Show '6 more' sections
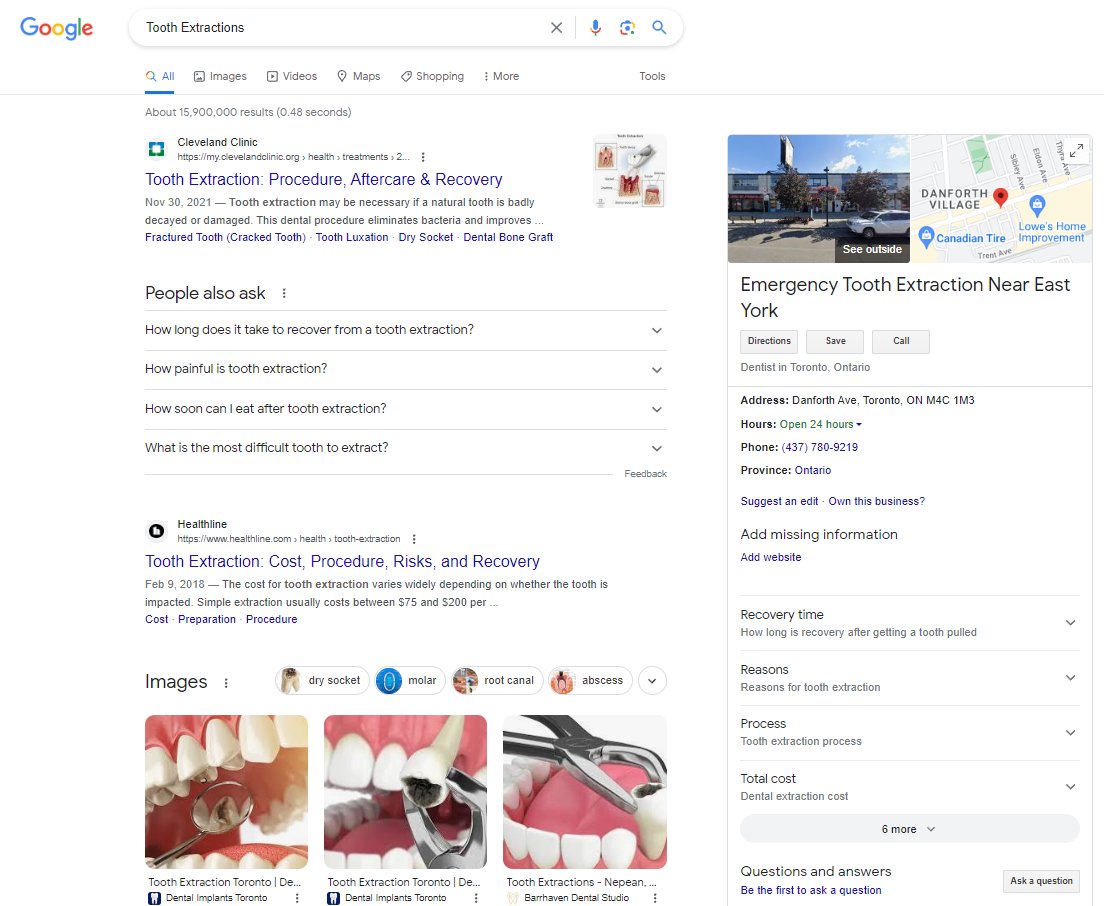Viewport: 1104px width, 906px height. coord(910,829)
